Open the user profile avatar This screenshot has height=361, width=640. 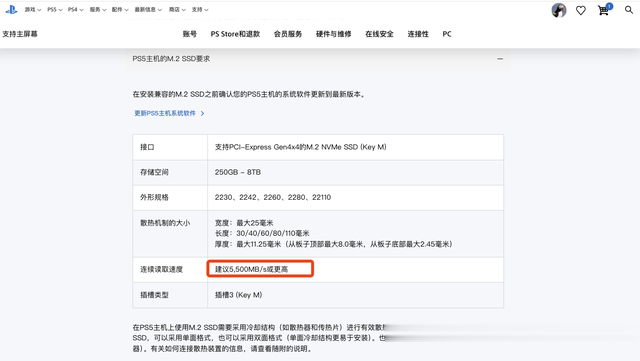[559, 10]
